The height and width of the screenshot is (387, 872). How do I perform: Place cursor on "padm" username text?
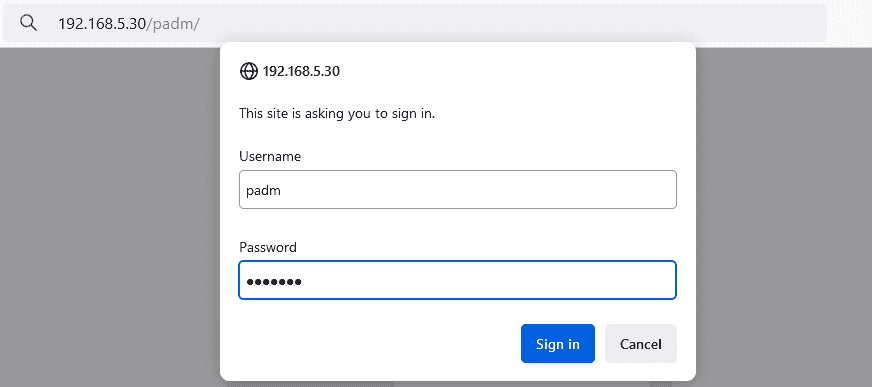(263, 191)
